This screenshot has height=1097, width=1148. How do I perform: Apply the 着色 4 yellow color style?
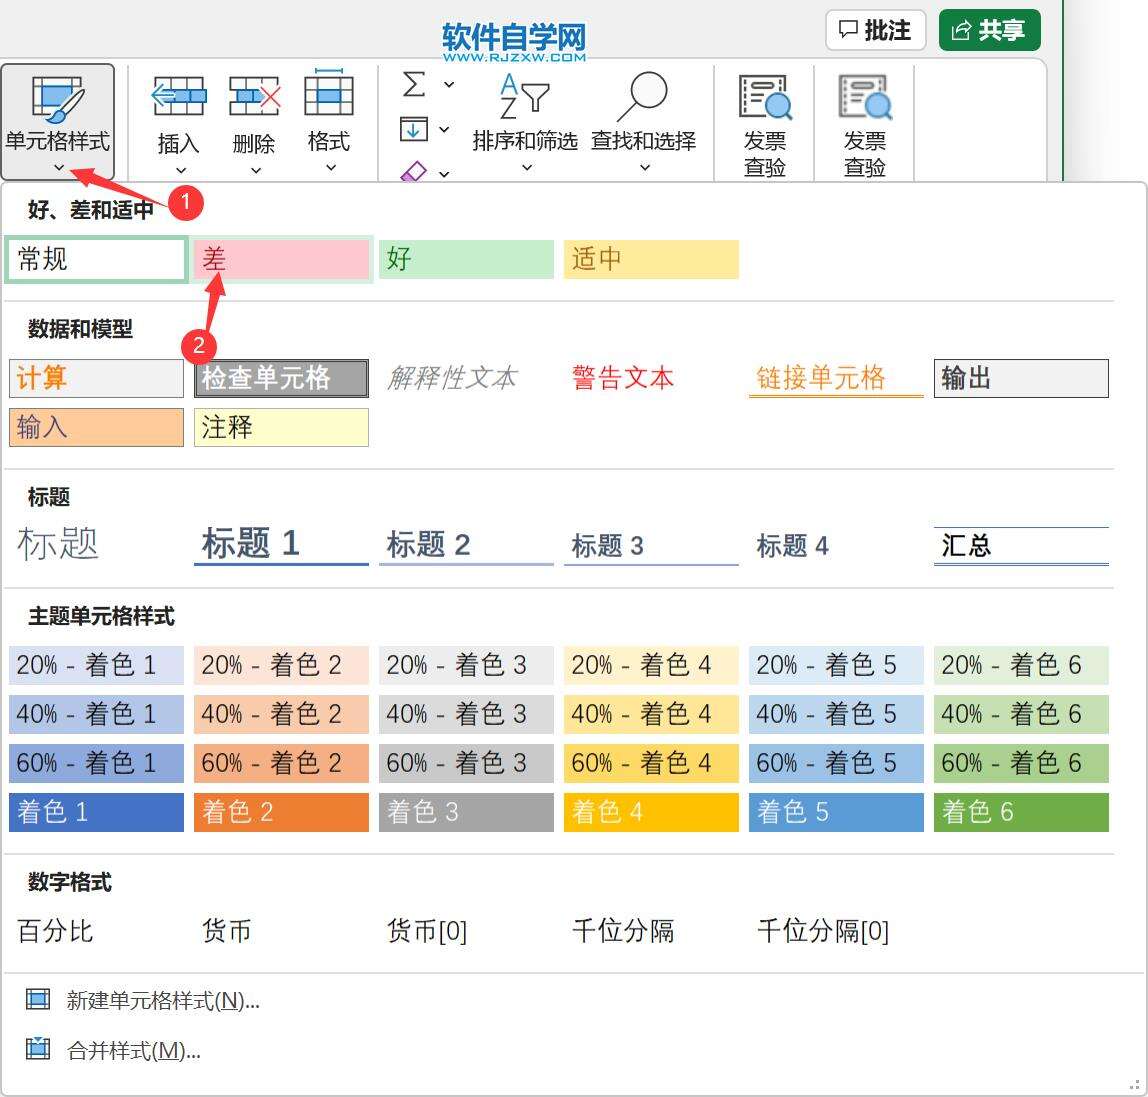[651, 812]
